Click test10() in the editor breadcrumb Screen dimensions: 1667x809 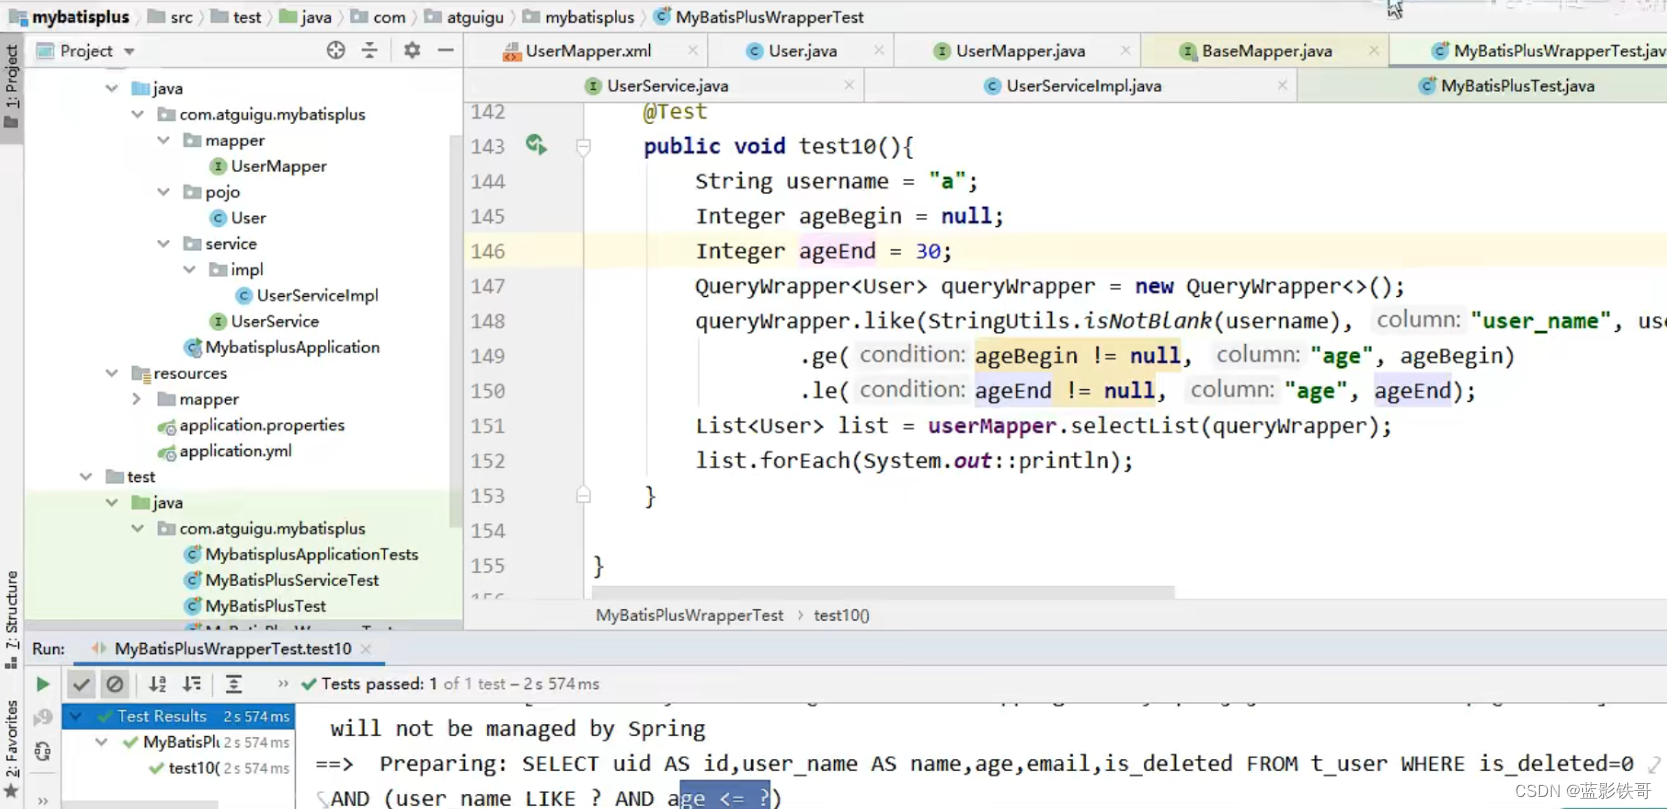pos(841,616)
